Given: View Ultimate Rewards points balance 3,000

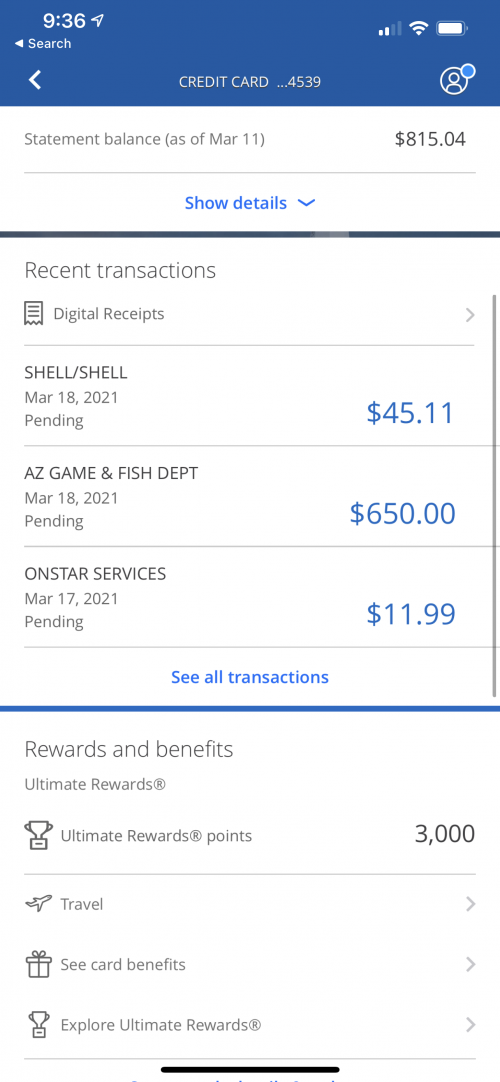Looking at the screenshot, I should 444,834.
